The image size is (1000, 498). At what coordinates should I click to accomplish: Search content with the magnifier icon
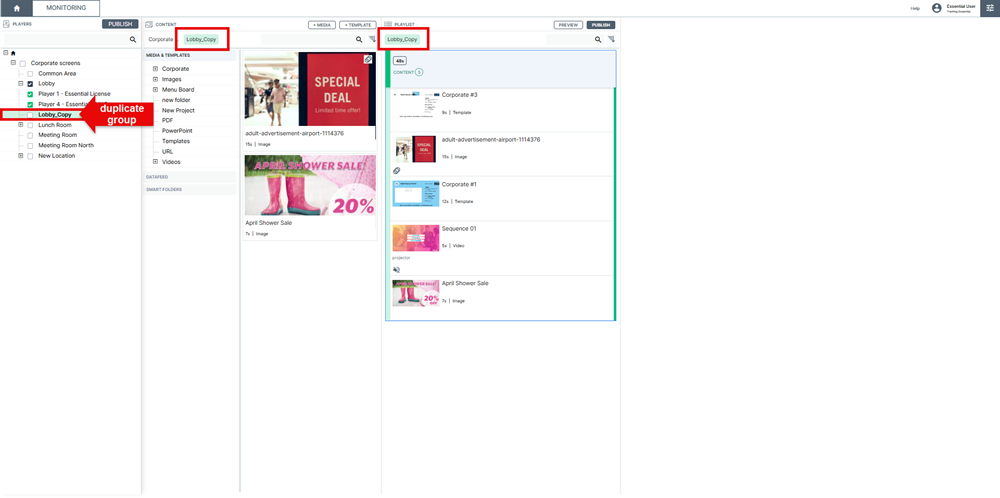coord(359,40)
